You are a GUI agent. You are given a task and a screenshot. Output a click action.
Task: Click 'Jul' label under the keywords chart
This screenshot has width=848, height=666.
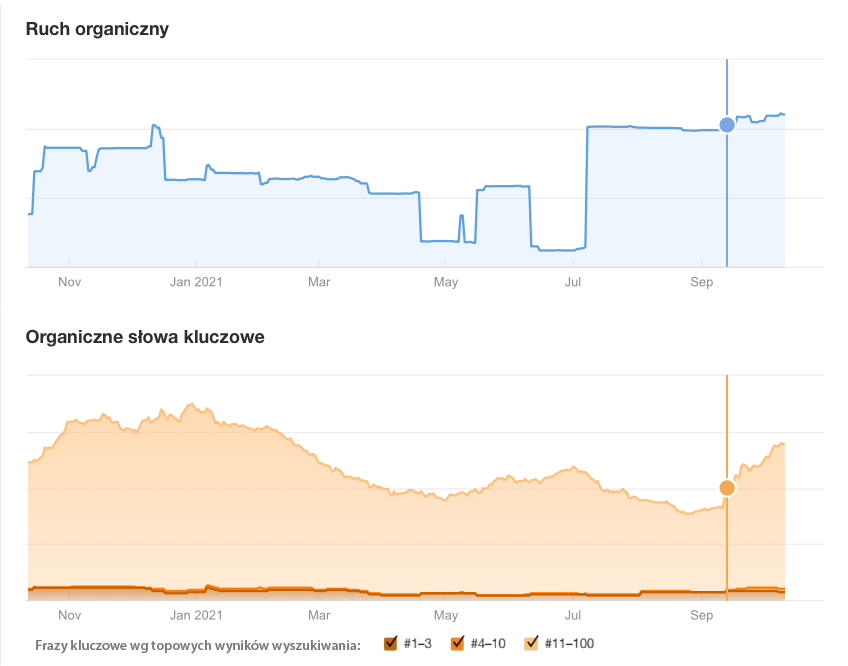[x=573, y=615]
